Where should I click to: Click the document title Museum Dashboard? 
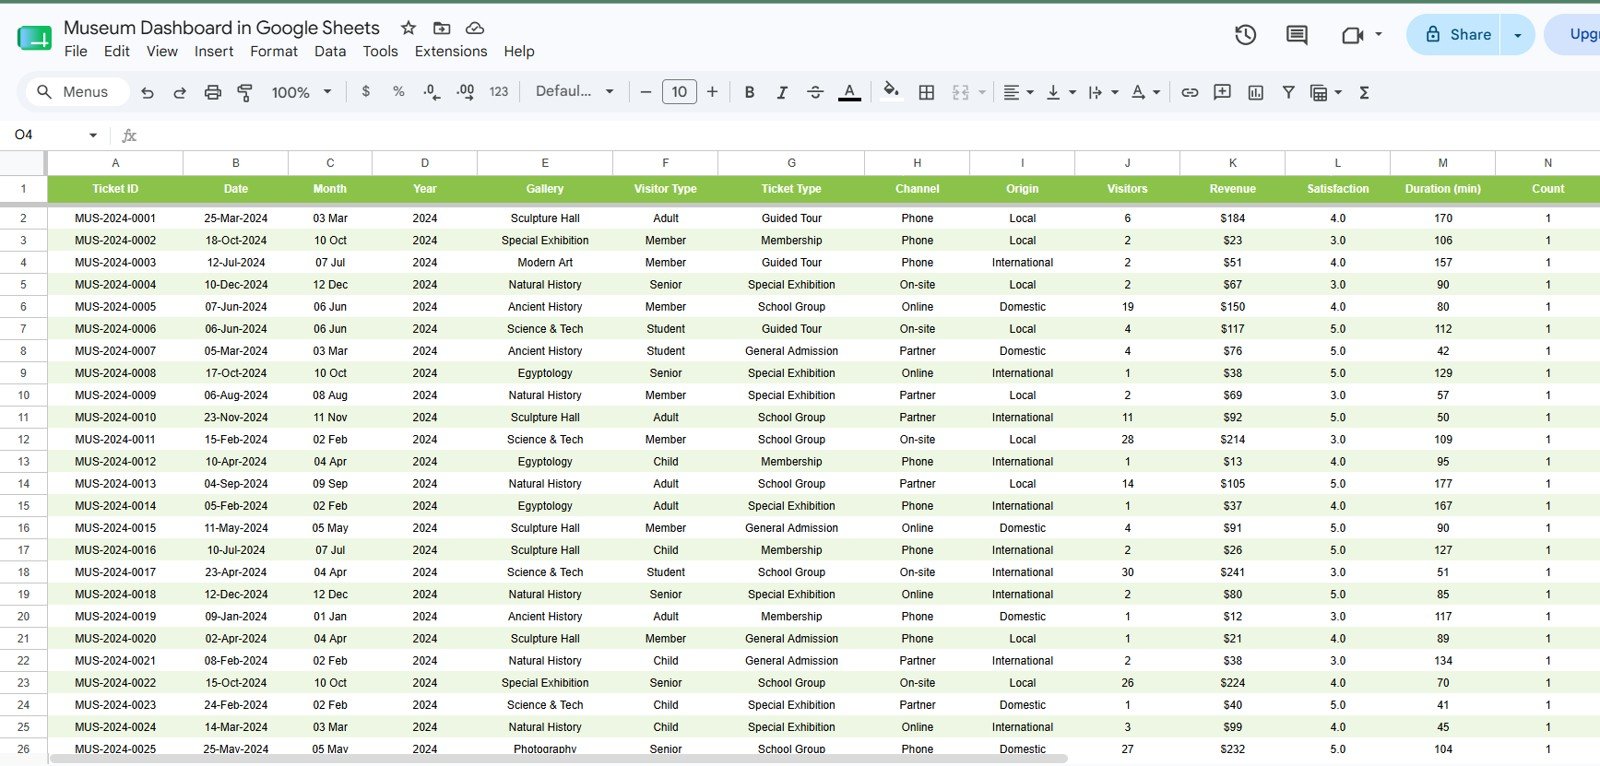pyautogui.click(x=221, y=28)
